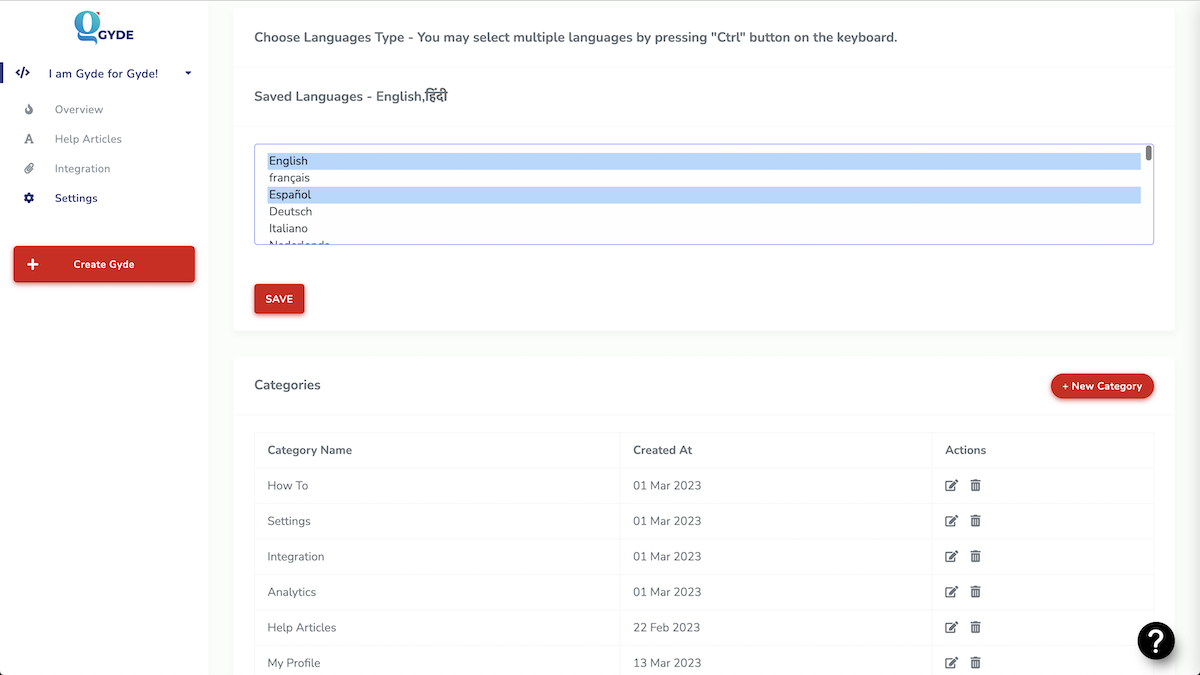The width and height of the screenshot is (1200, 675).
Task: Click the Integration paperclip icon
Action: (x=29, y=169)
